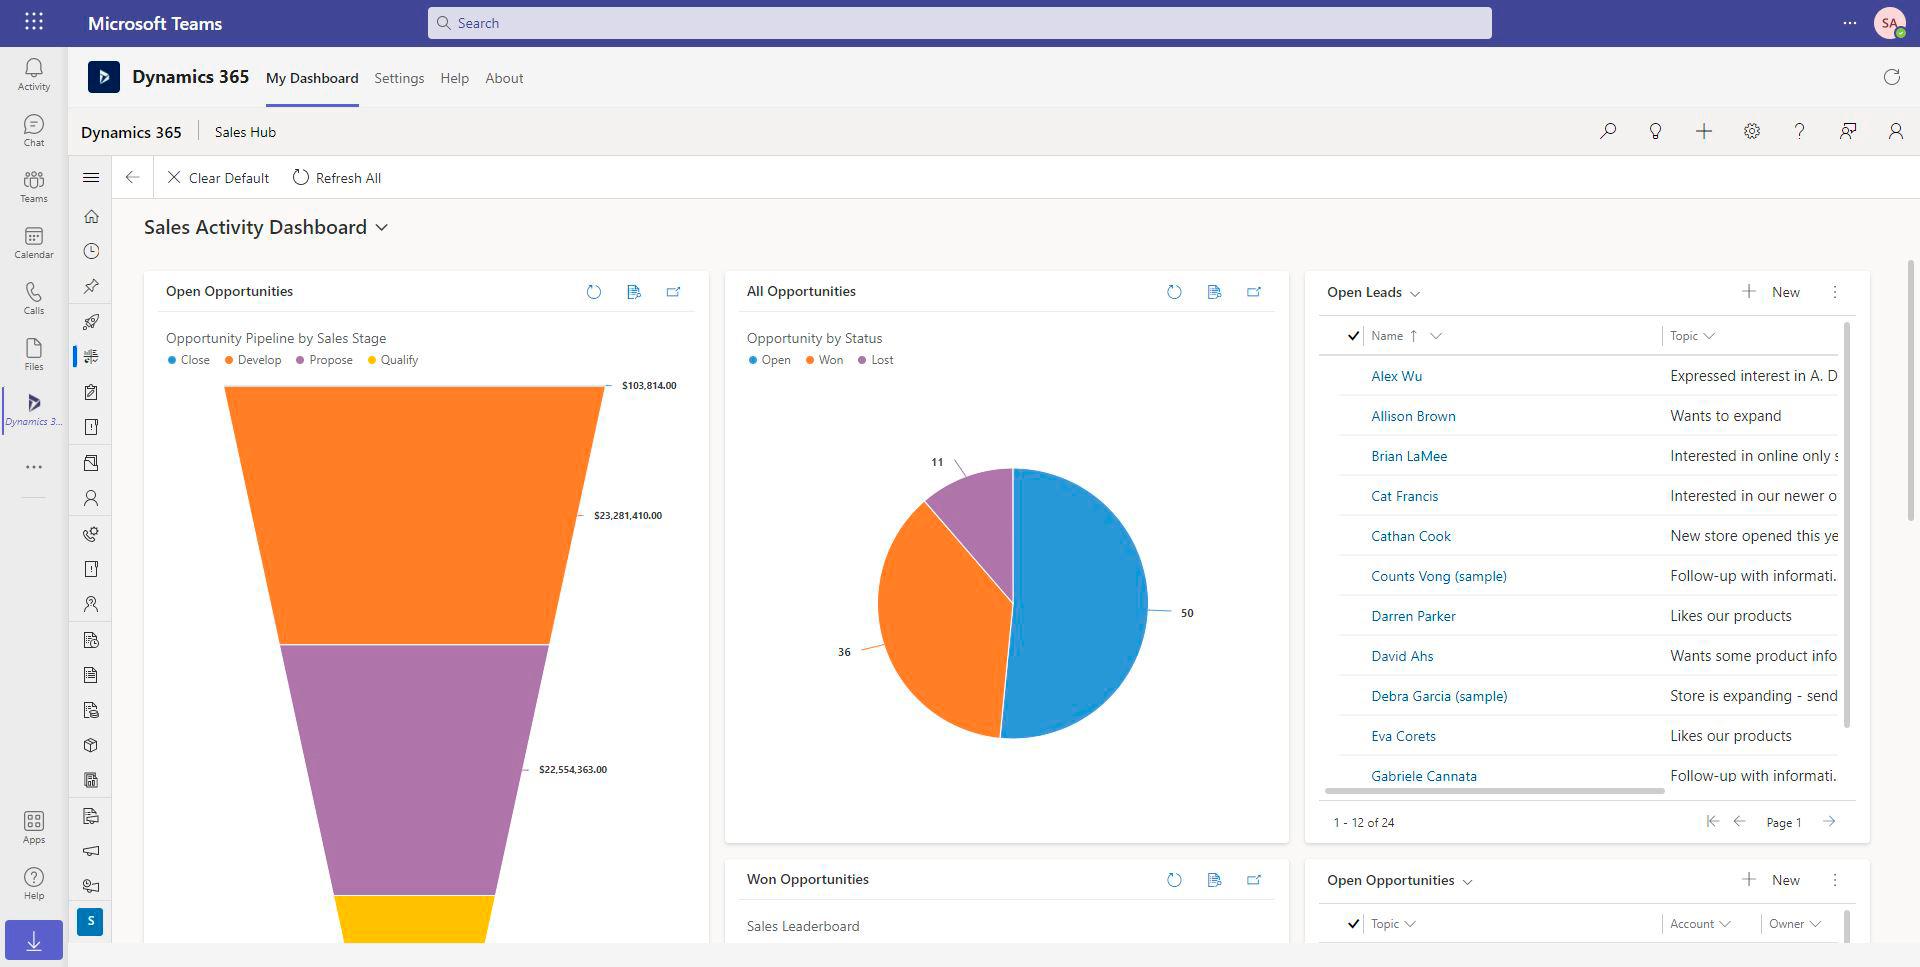
Task: Open the Sales Hub app name
Action: pos(245,132)
